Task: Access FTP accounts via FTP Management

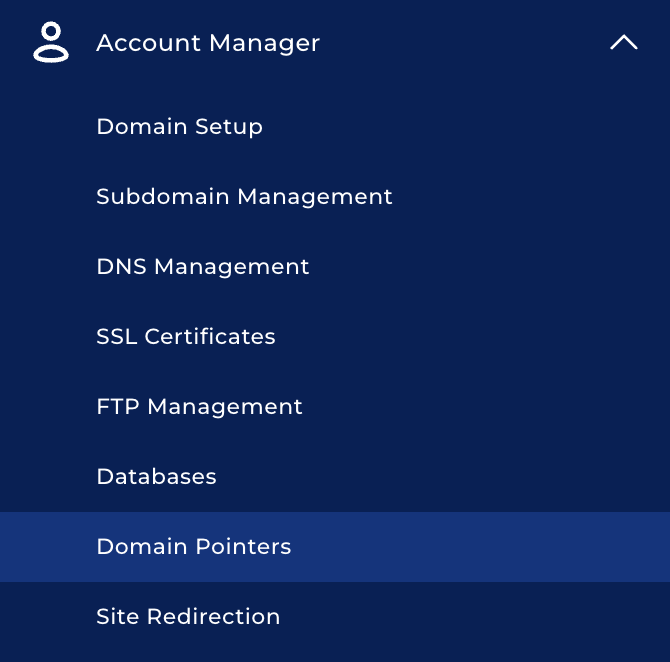Action: pyautogui.click(x=199, y=407)
